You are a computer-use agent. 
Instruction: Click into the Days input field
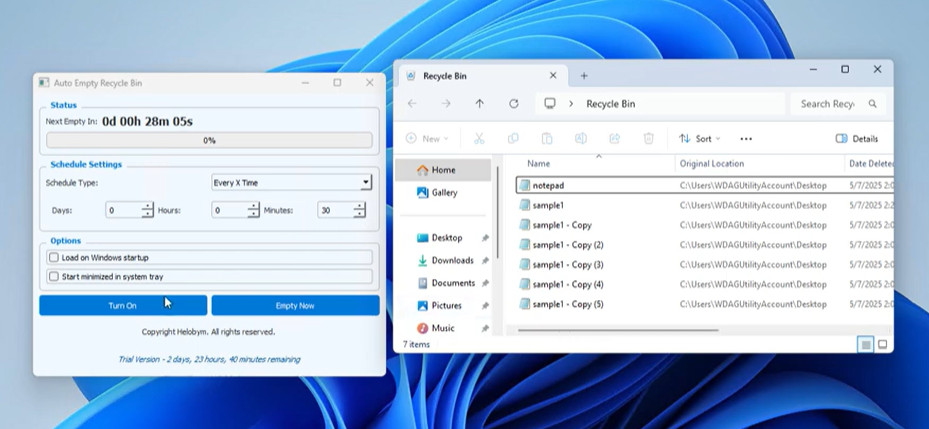pyautogui.click(x=123, y=210)
